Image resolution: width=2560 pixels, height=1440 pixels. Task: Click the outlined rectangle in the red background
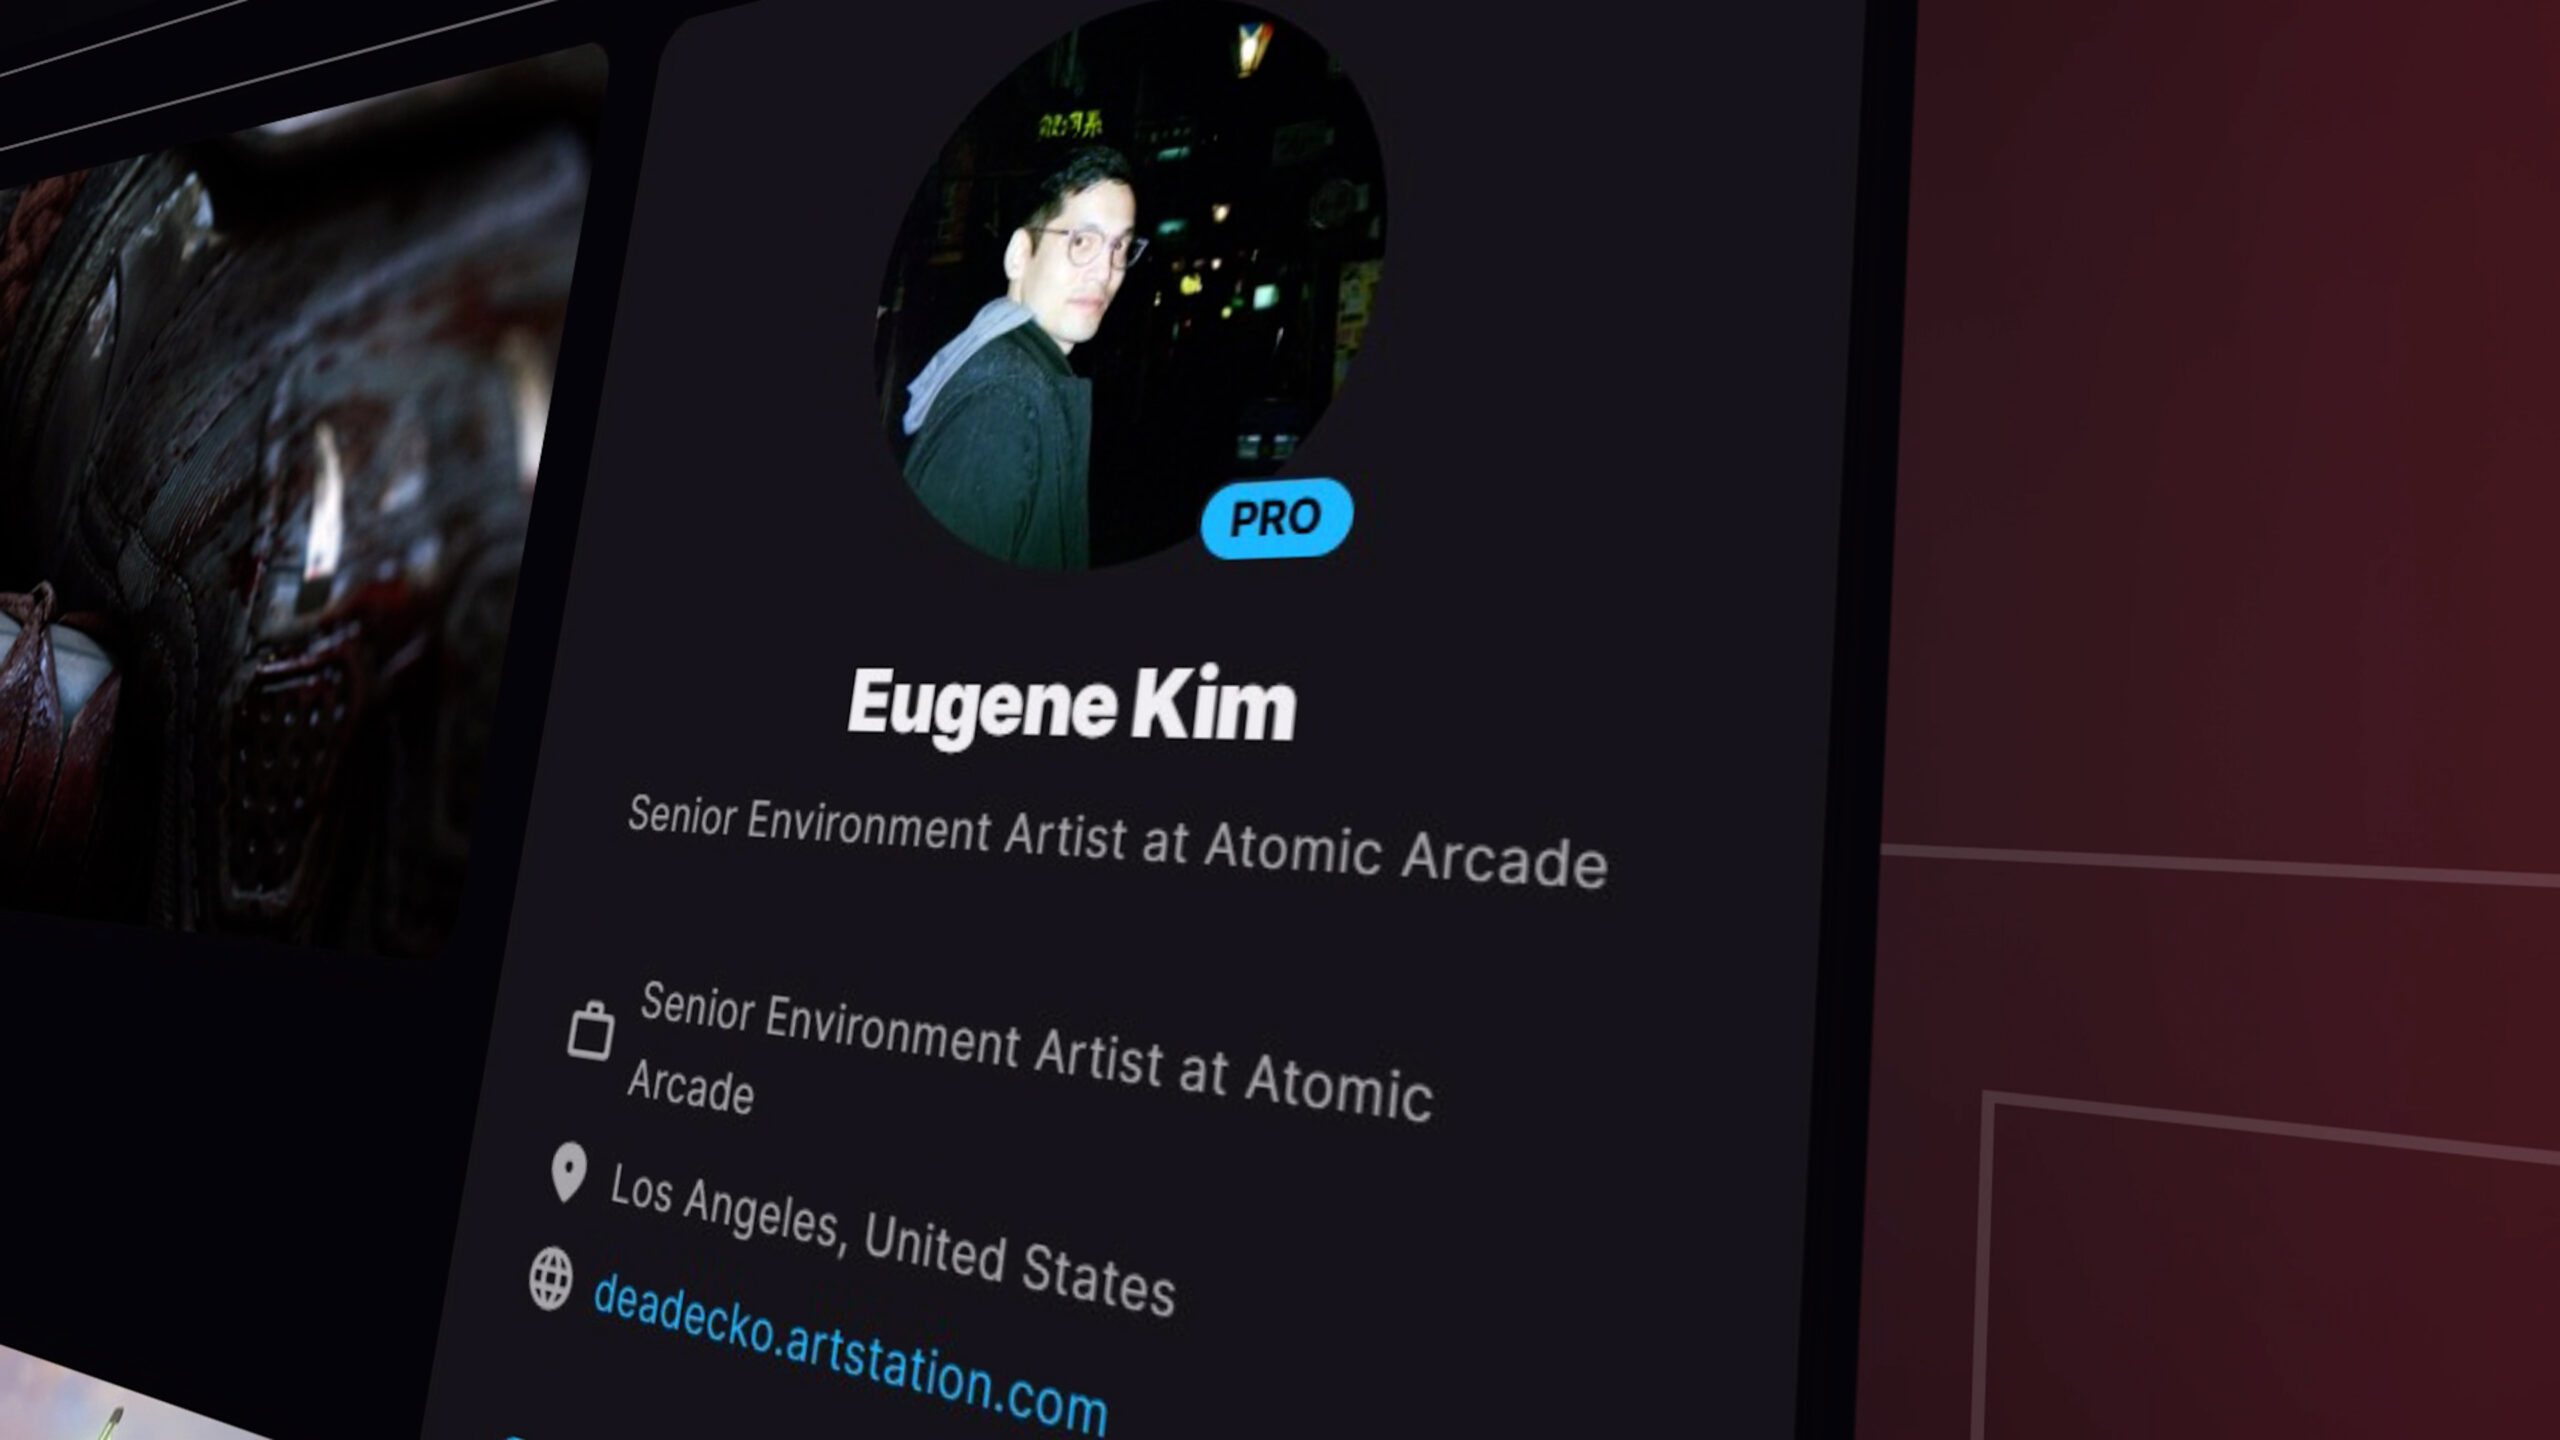pos(2270,1268)
